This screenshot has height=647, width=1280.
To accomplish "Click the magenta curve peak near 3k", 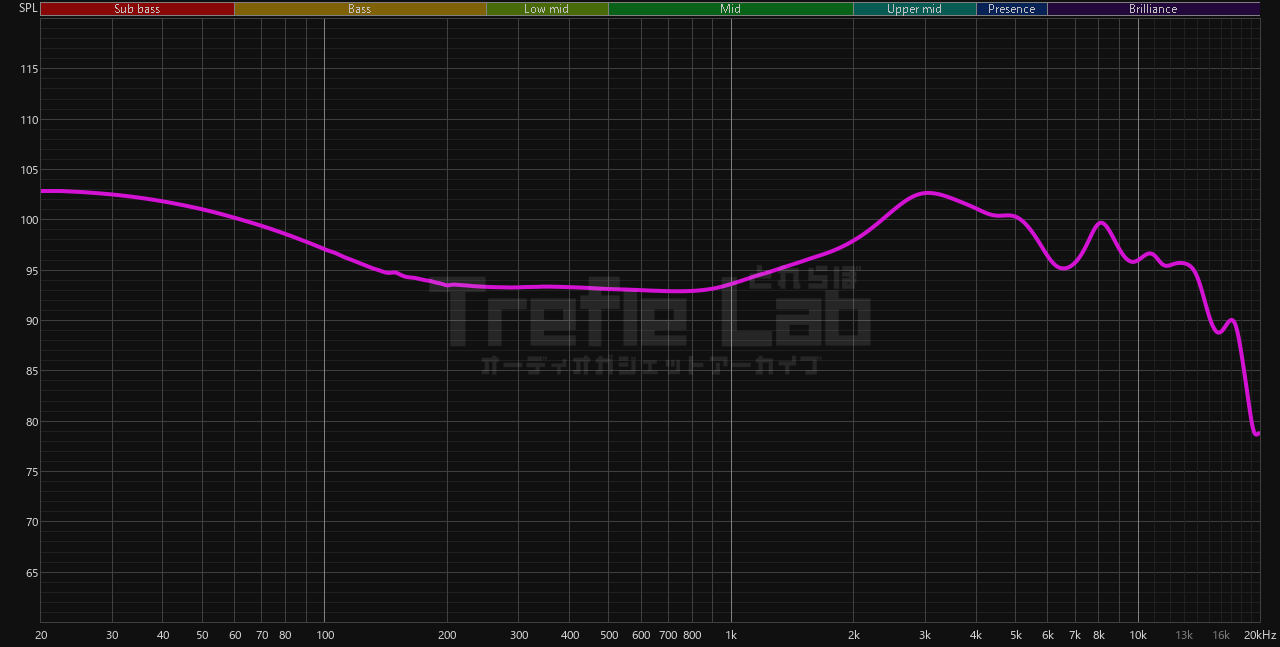I will pyautogui.click(x=927, y=192).
